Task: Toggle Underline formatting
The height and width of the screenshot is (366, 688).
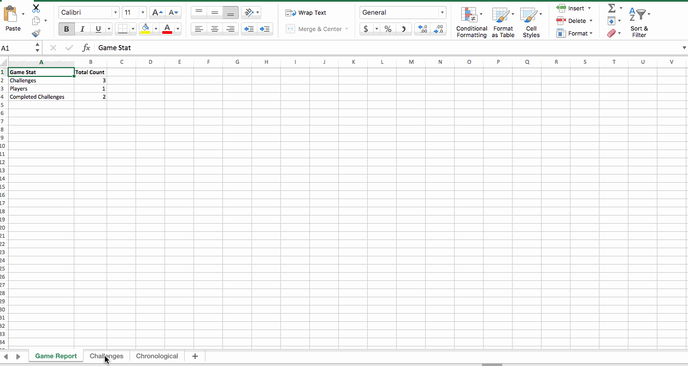Action: click(98, 29)
